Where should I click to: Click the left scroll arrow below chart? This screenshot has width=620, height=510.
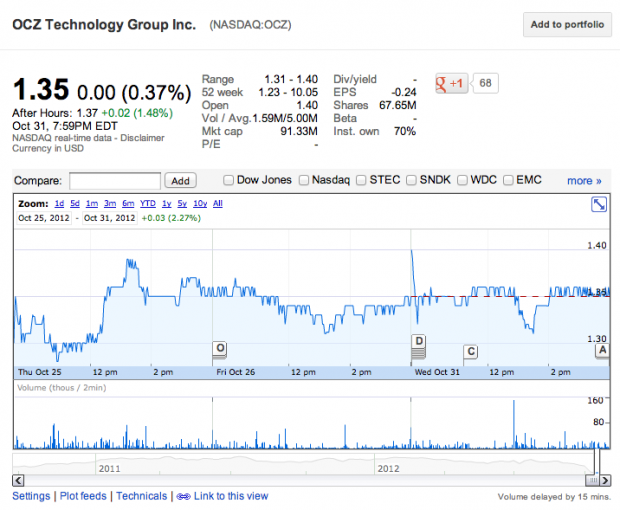18,480
